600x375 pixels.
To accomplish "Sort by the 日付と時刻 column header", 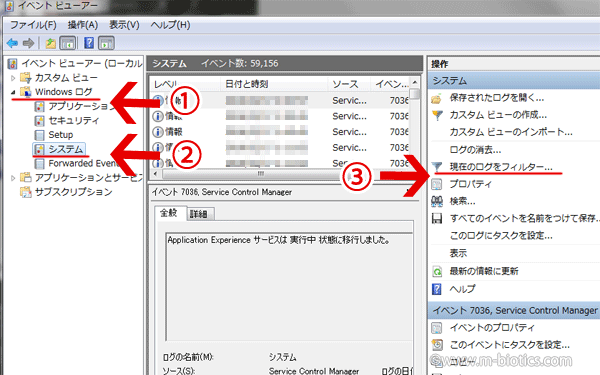I will click(274, 84).
